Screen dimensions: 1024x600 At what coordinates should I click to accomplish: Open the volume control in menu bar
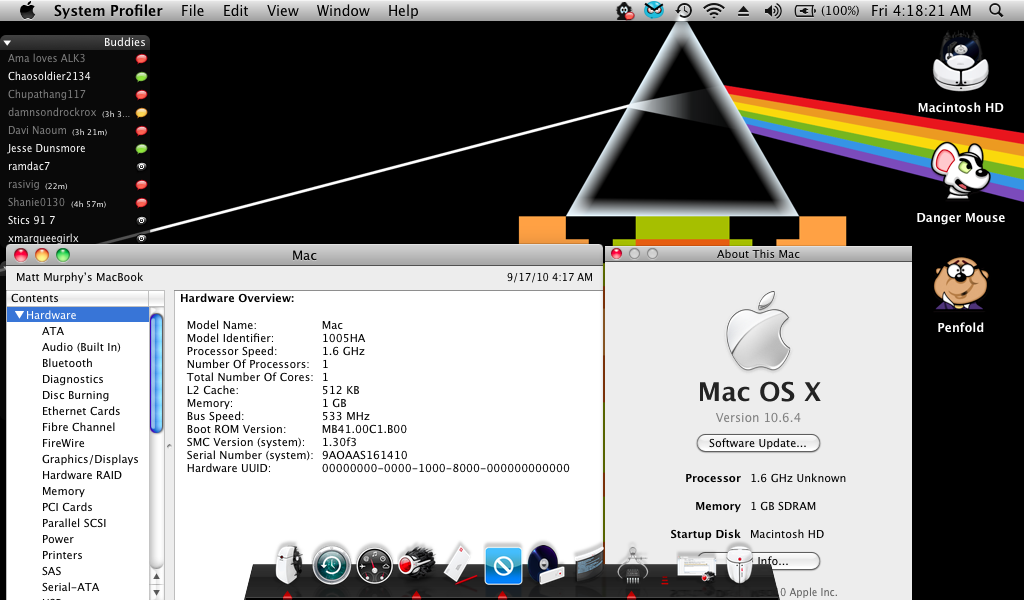click(773, 10)
